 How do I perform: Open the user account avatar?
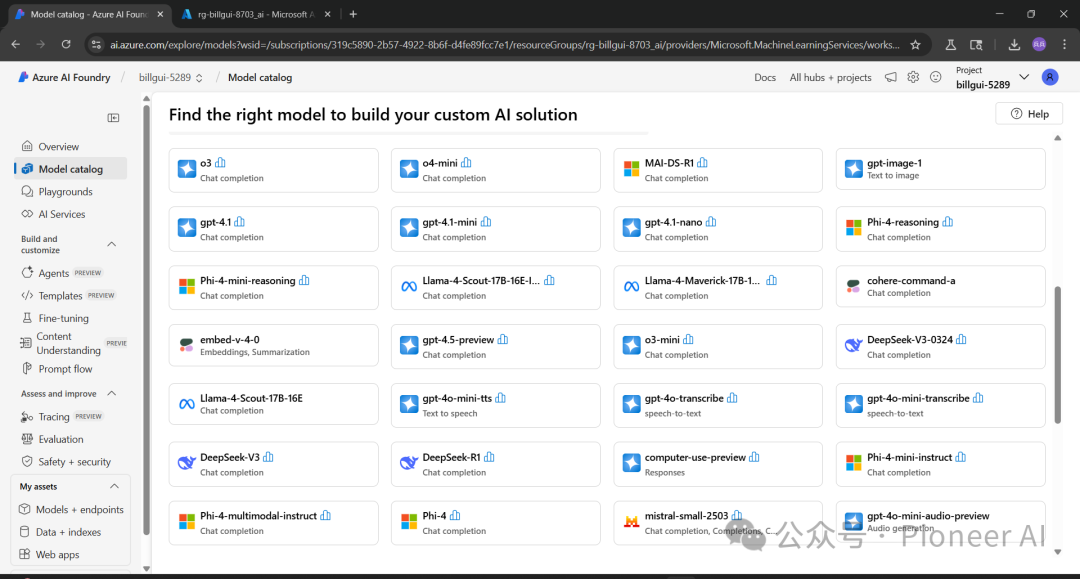[1050, 77]
